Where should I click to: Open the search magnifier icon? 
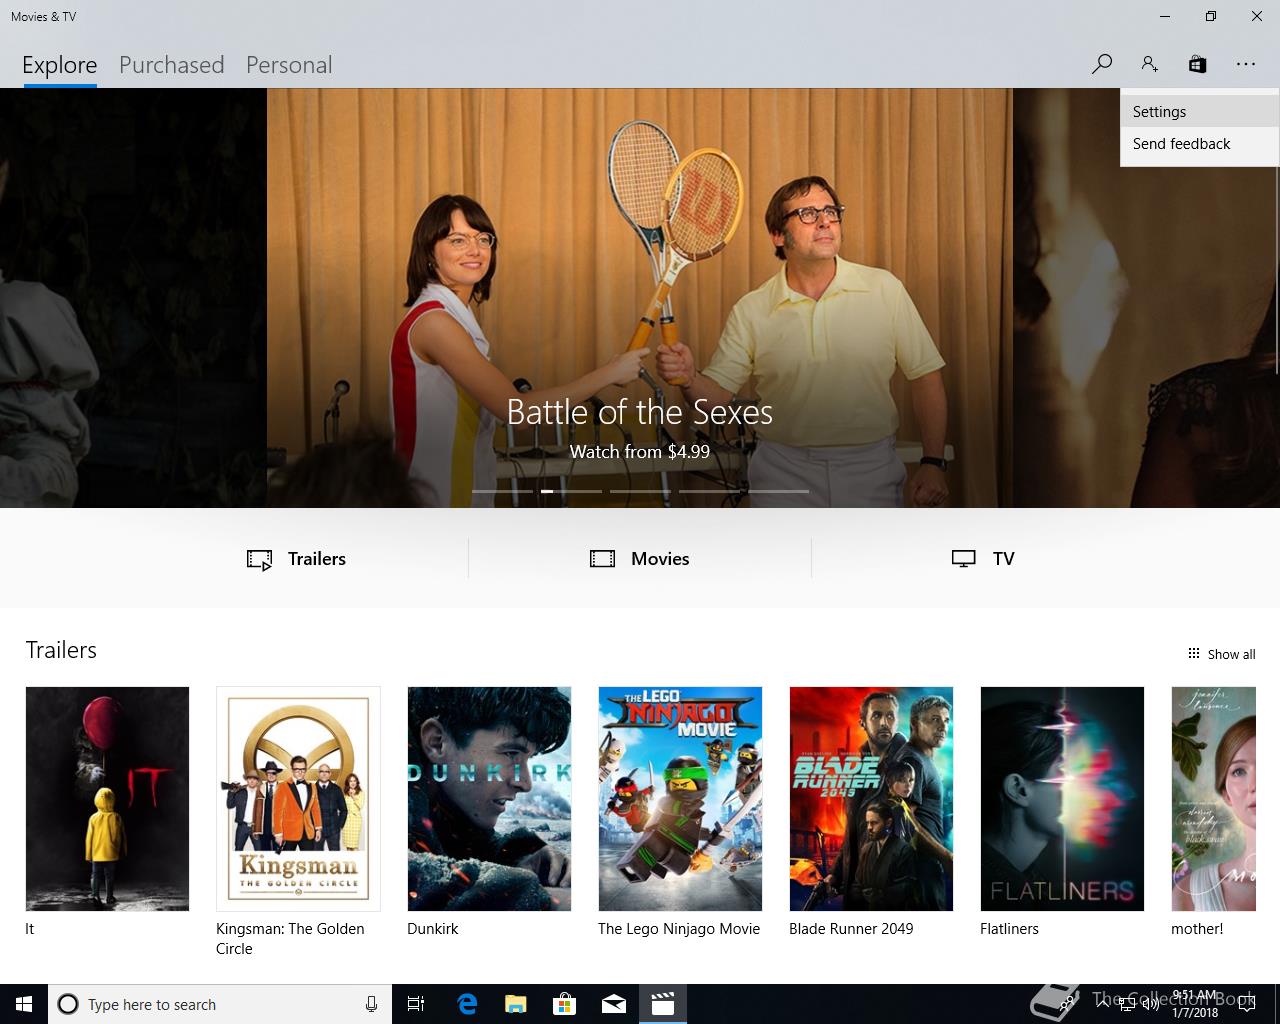pos(1102,64)
